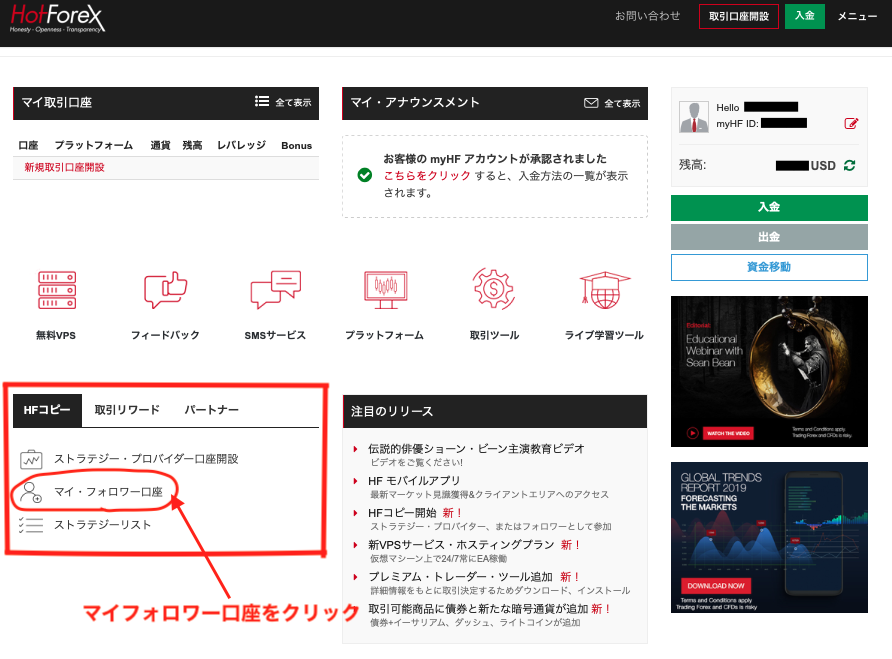Open the free VPS server icon
The height and width of the screenshot is (659, 892).
57,290
